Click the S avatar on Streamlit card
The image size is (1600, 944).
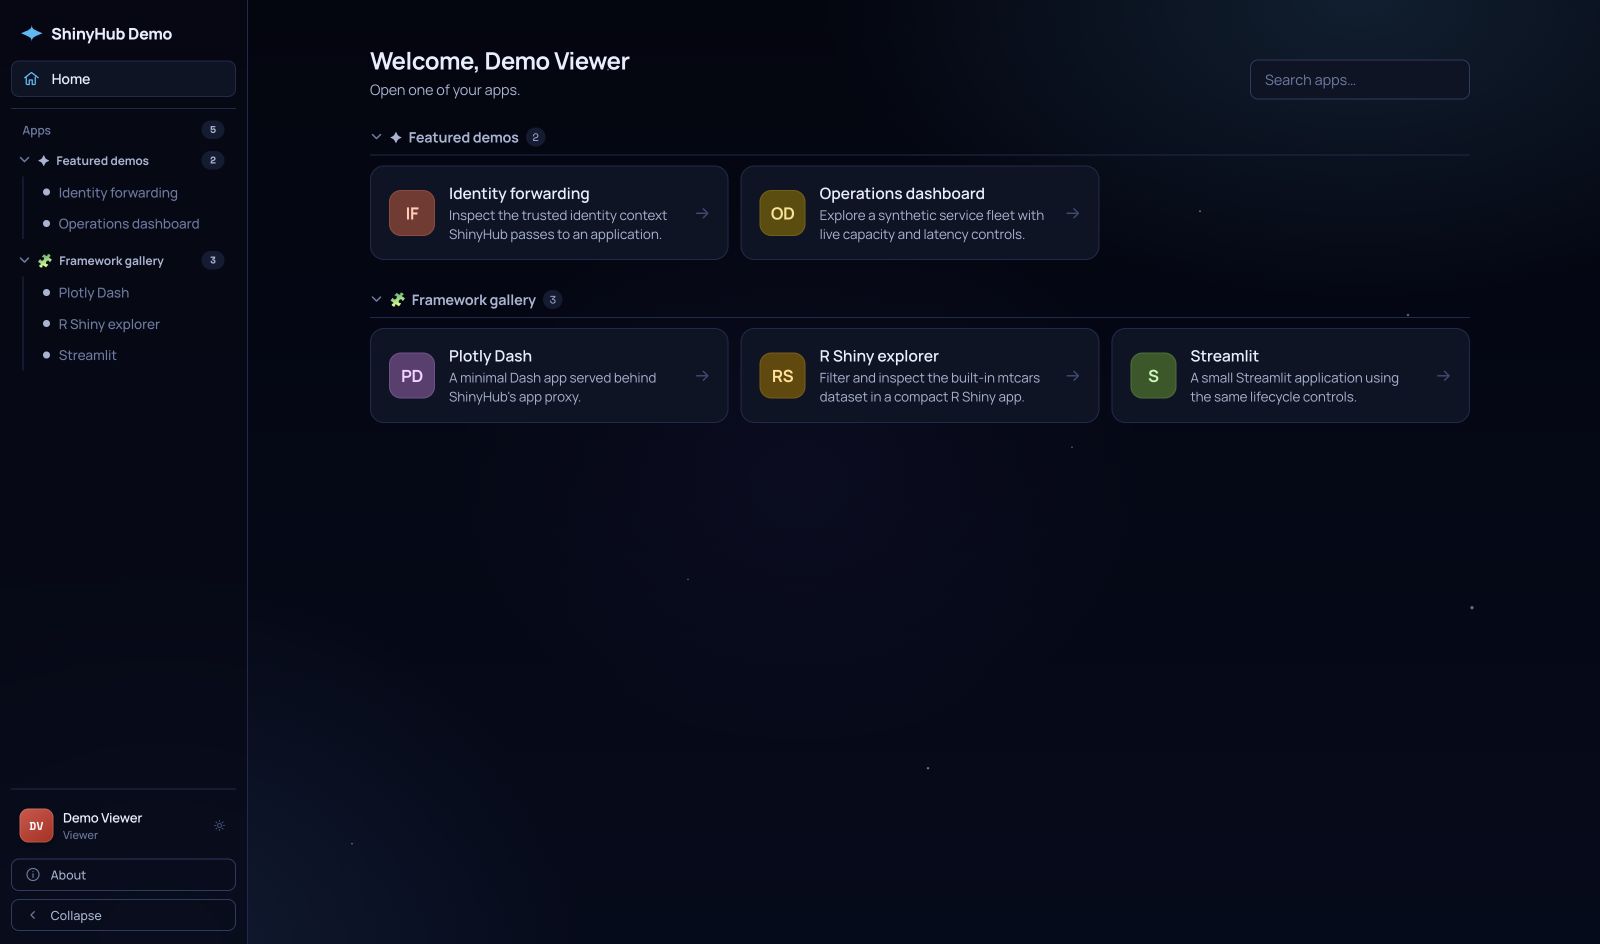coord(1153,376)
